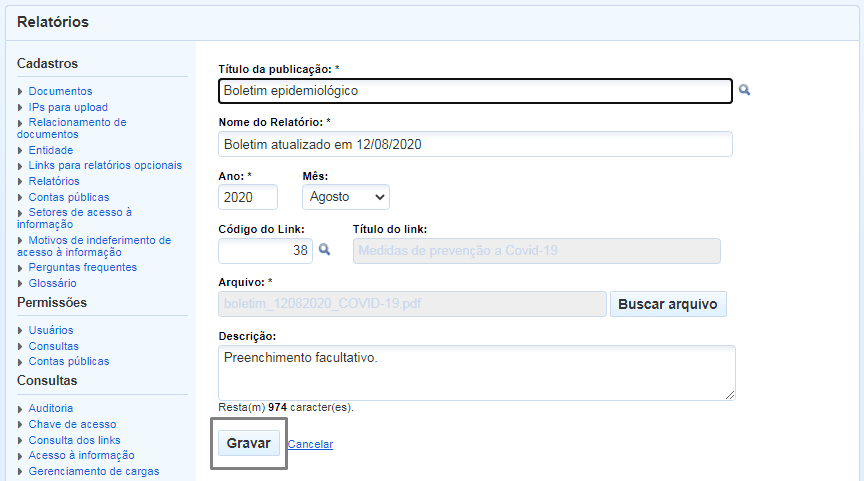Open Usuários under Permissões
This screenshot has width=864, height=481.
[51, 330]
